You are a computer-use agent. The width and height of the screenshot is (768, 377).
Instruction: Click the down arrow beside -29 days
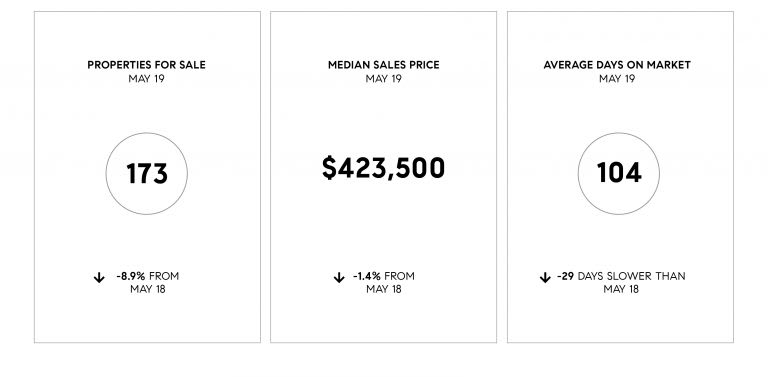pyautogui.click(x=545, y=278)
